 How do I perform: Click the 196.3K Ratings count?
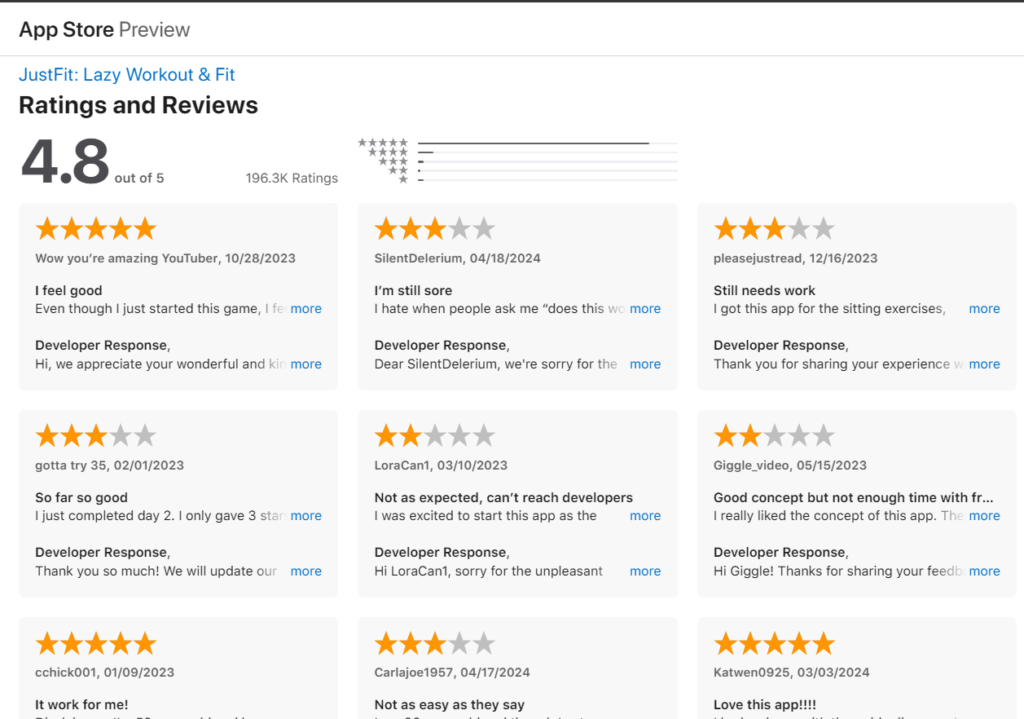click(x=292, y=178)
